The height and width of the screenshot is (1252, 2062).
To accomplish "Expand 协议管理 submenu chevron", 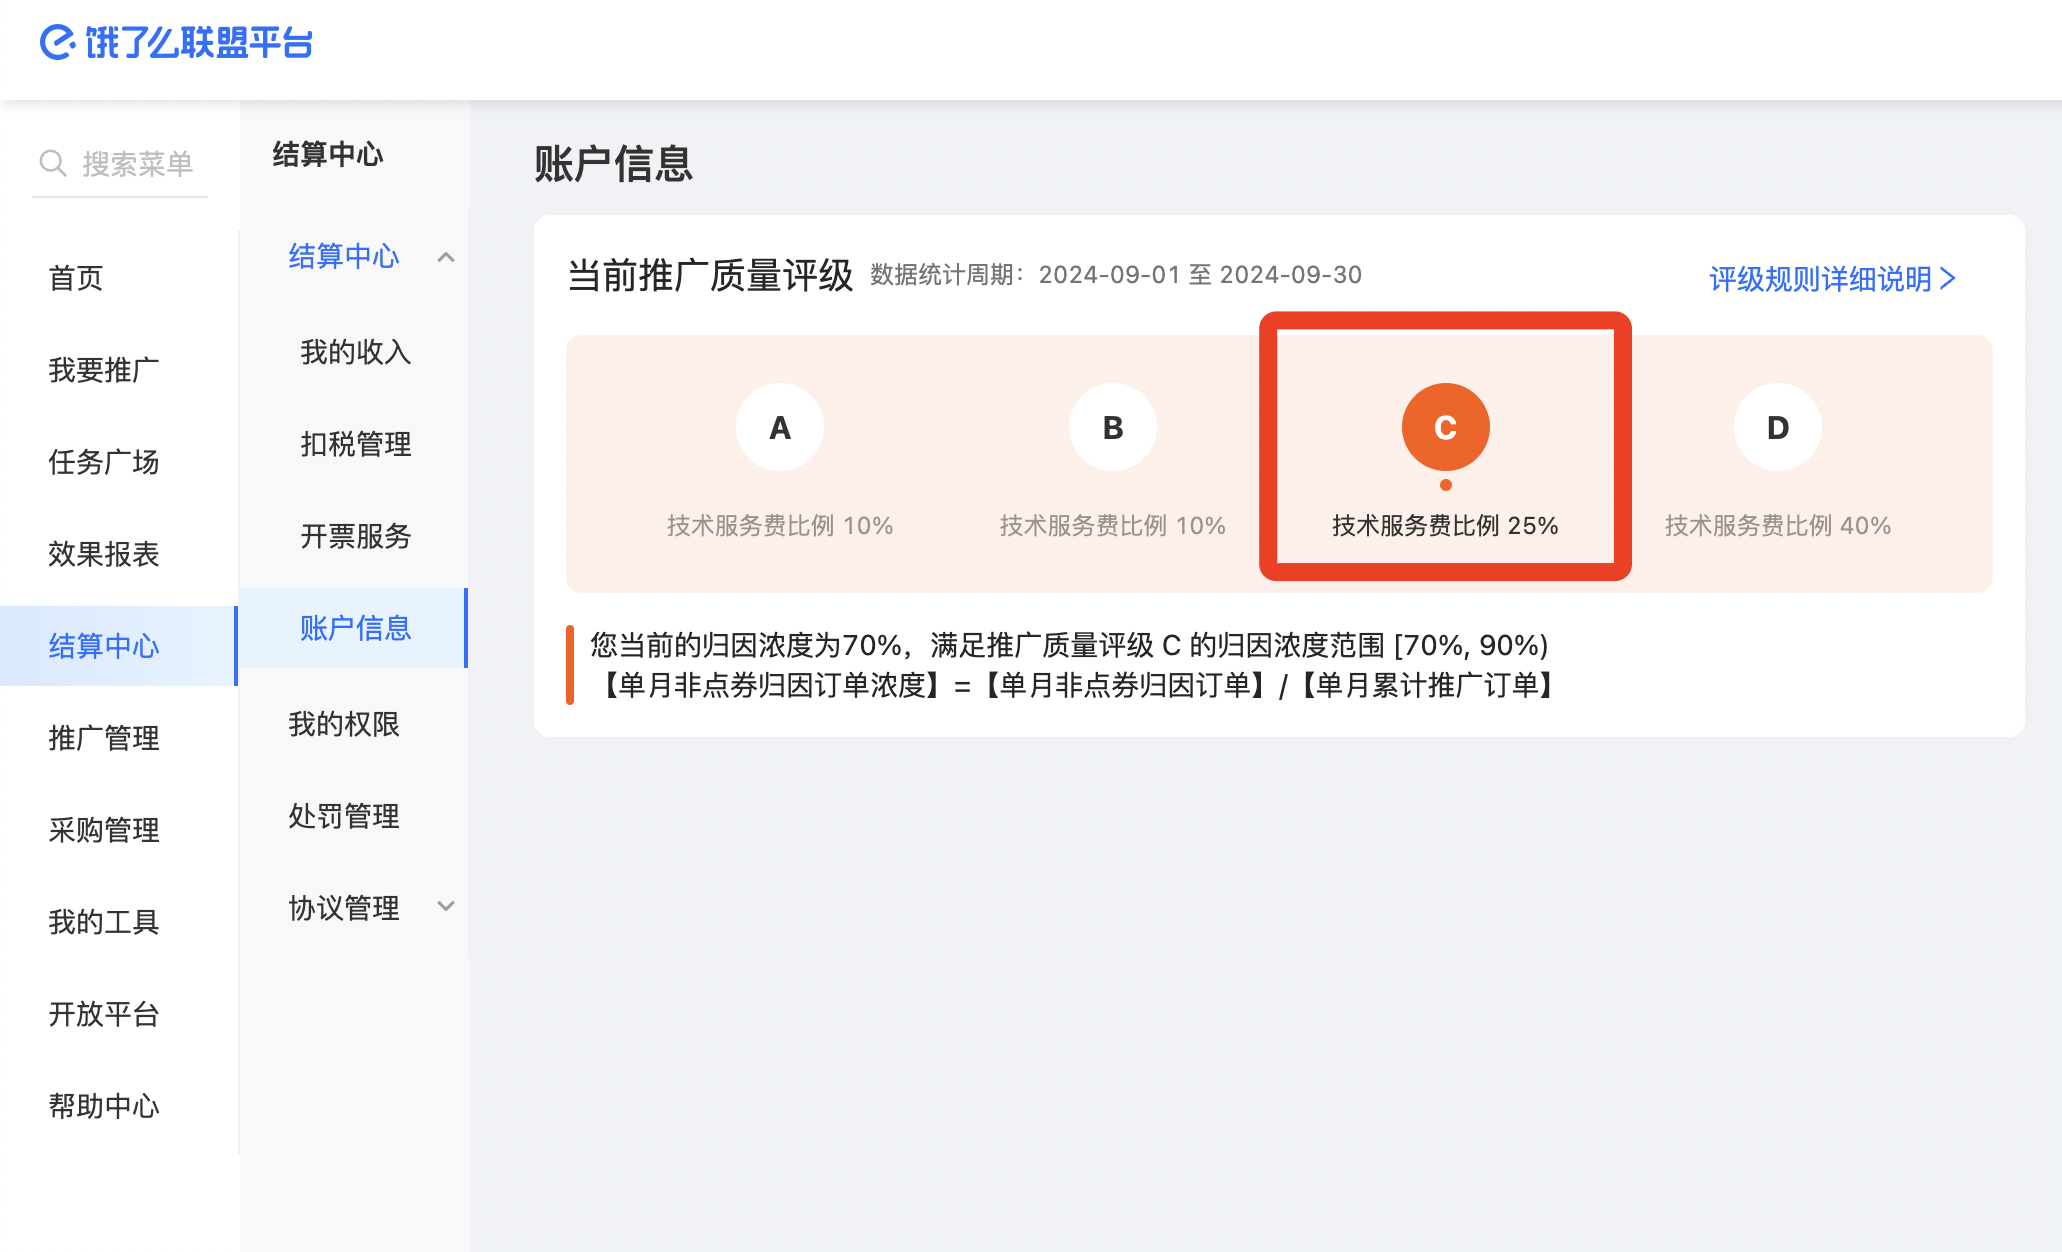I will tap(446, 907).
